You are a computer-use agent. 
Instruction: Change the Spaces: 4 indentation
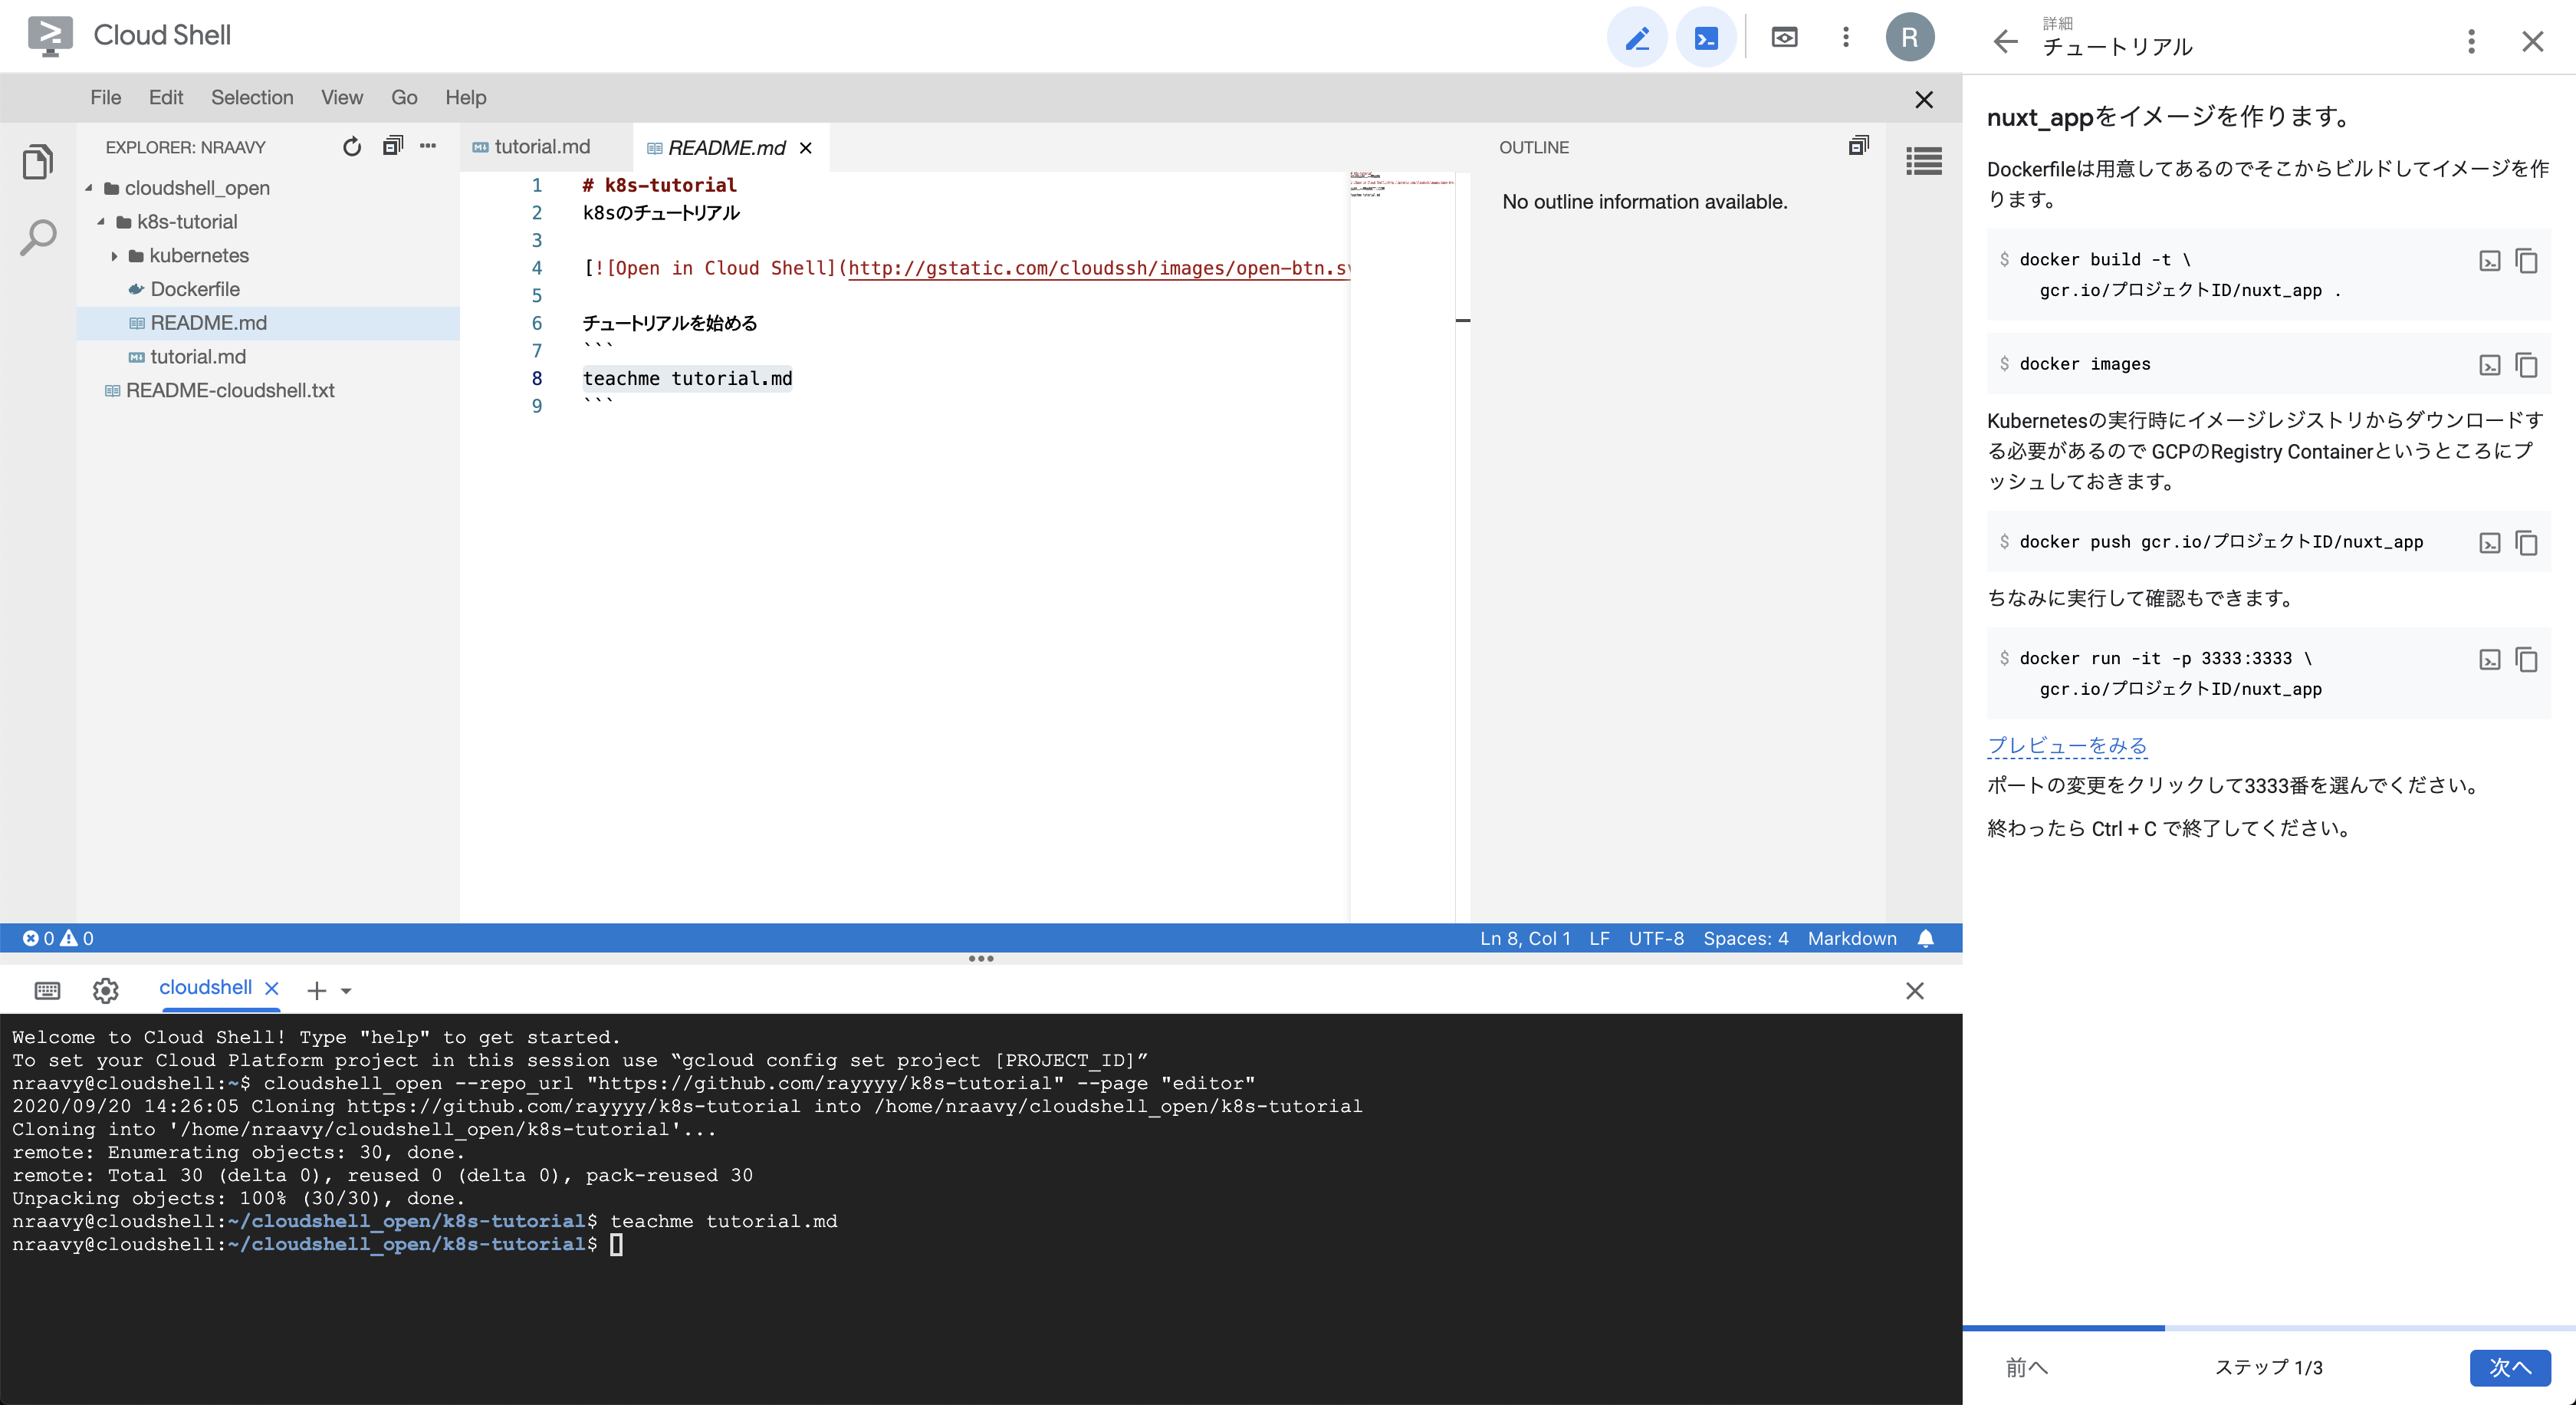click(x=1746, y=938)
